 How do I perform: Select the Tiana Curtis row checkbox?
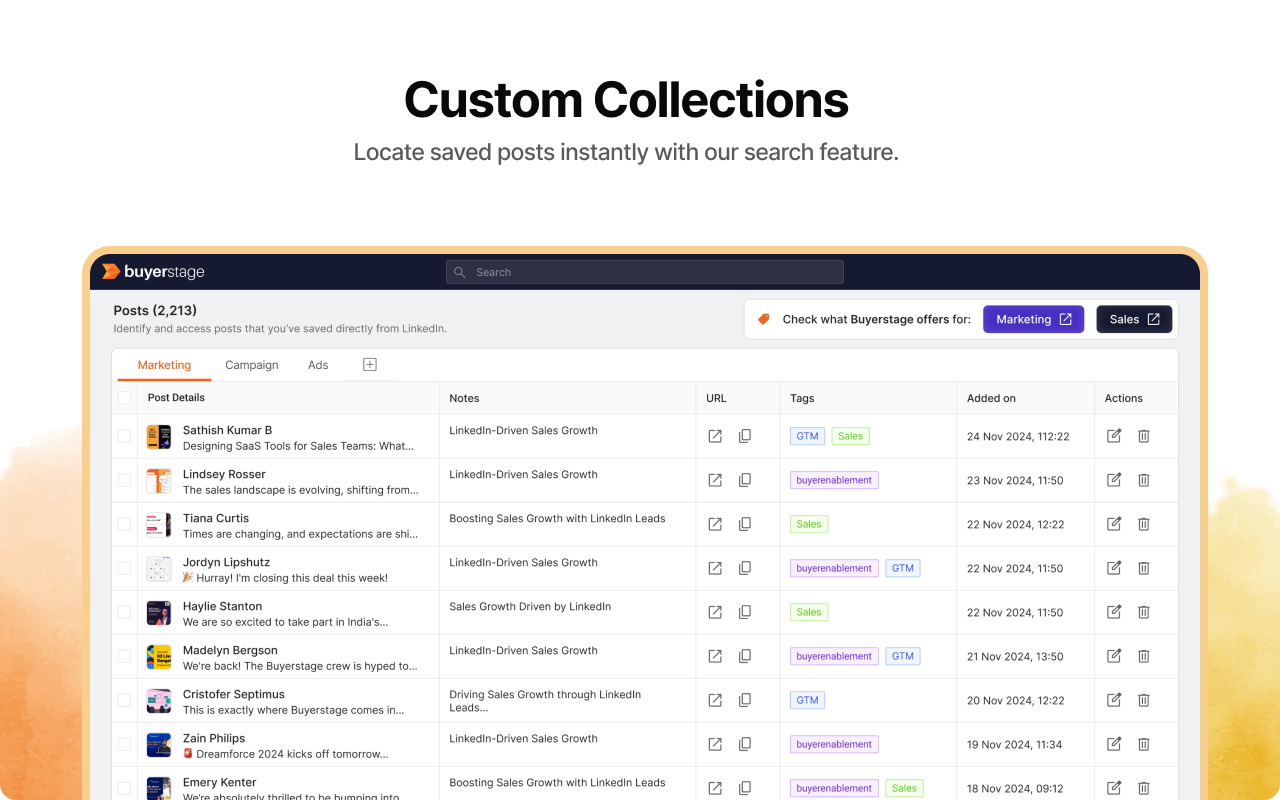click(x=124, y=524)
